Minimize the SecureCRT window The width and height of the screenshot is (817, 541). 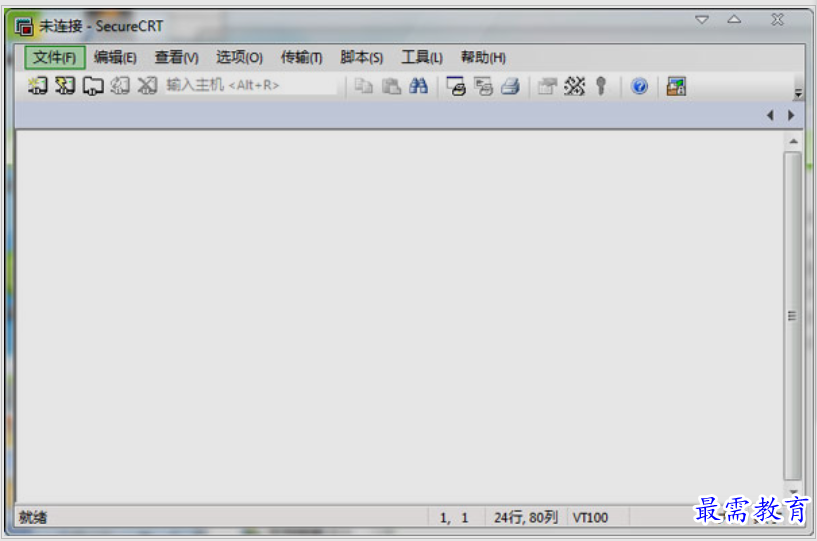702,20
